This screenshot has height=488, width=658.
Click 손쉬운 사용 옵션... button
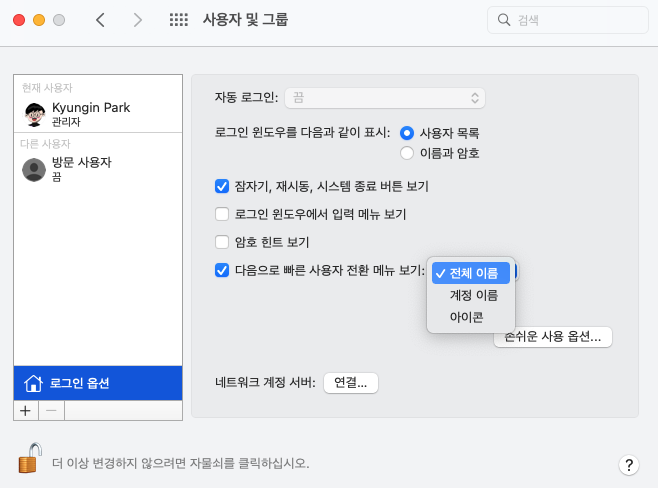point(553,337)
